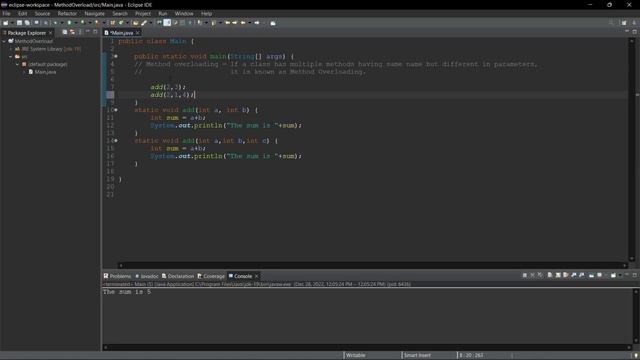Toggle Mark Occurrences in the toolbar
This screenshot has width=640, height=360.
click(167, 23)
